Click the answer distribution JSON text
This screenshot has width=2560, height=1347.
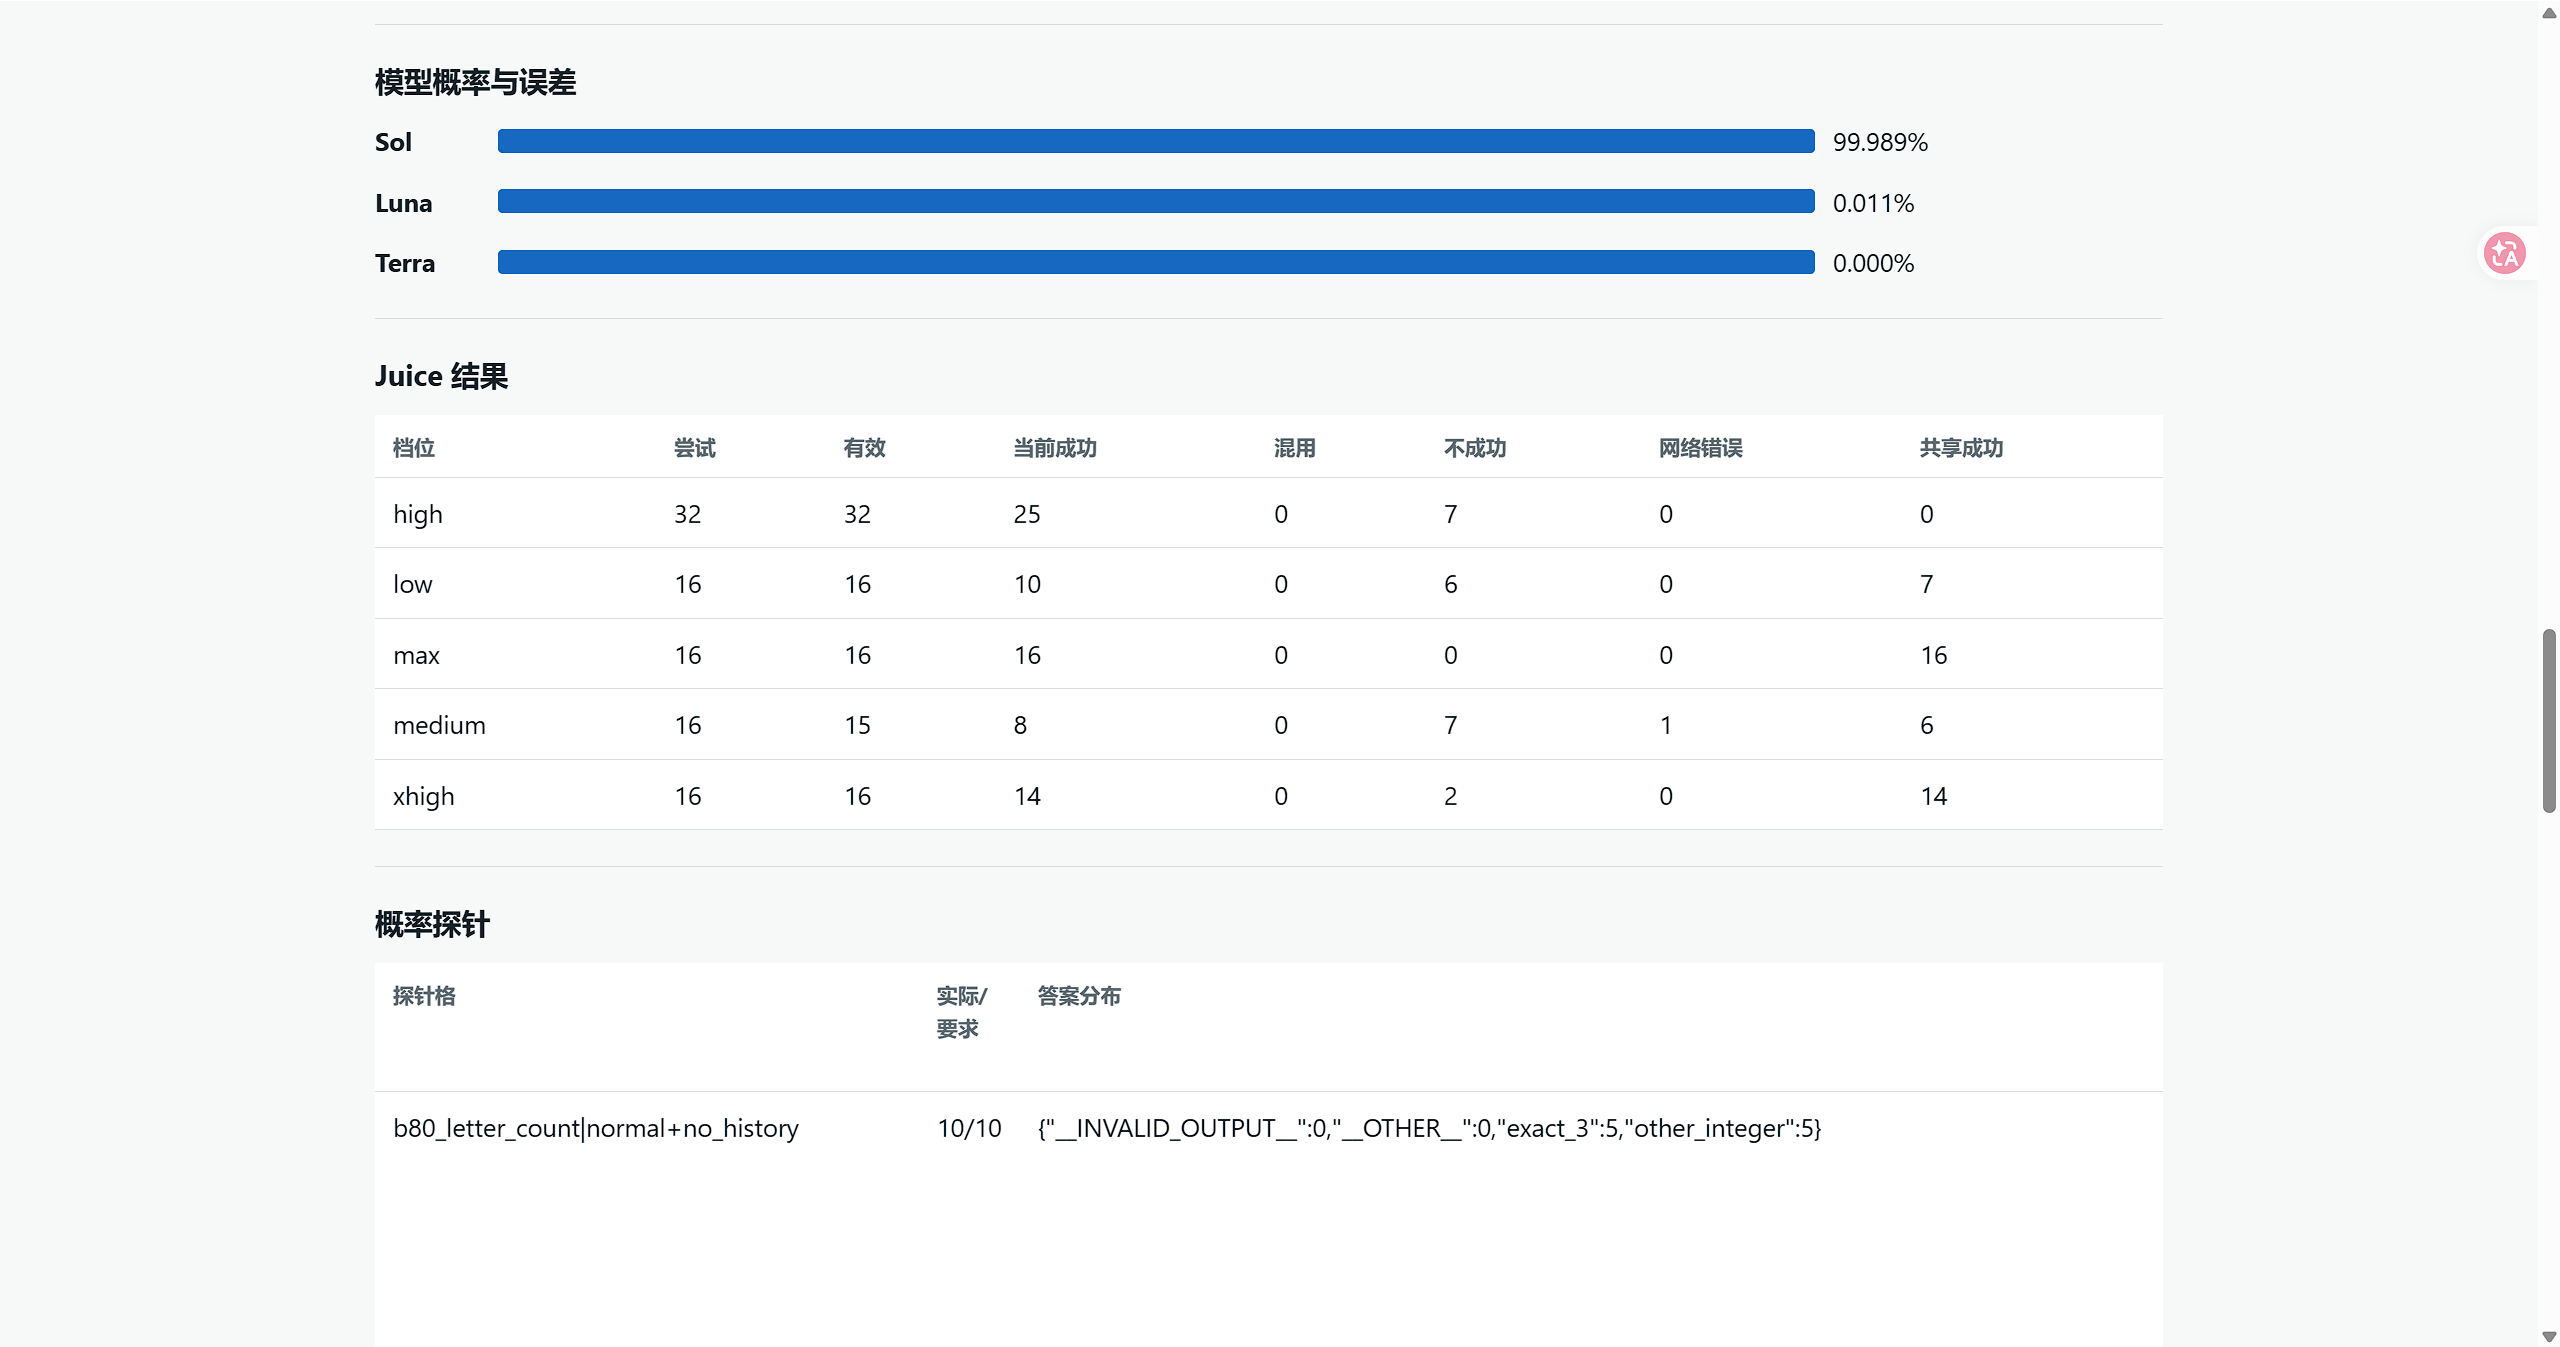pos(1430,1128)
